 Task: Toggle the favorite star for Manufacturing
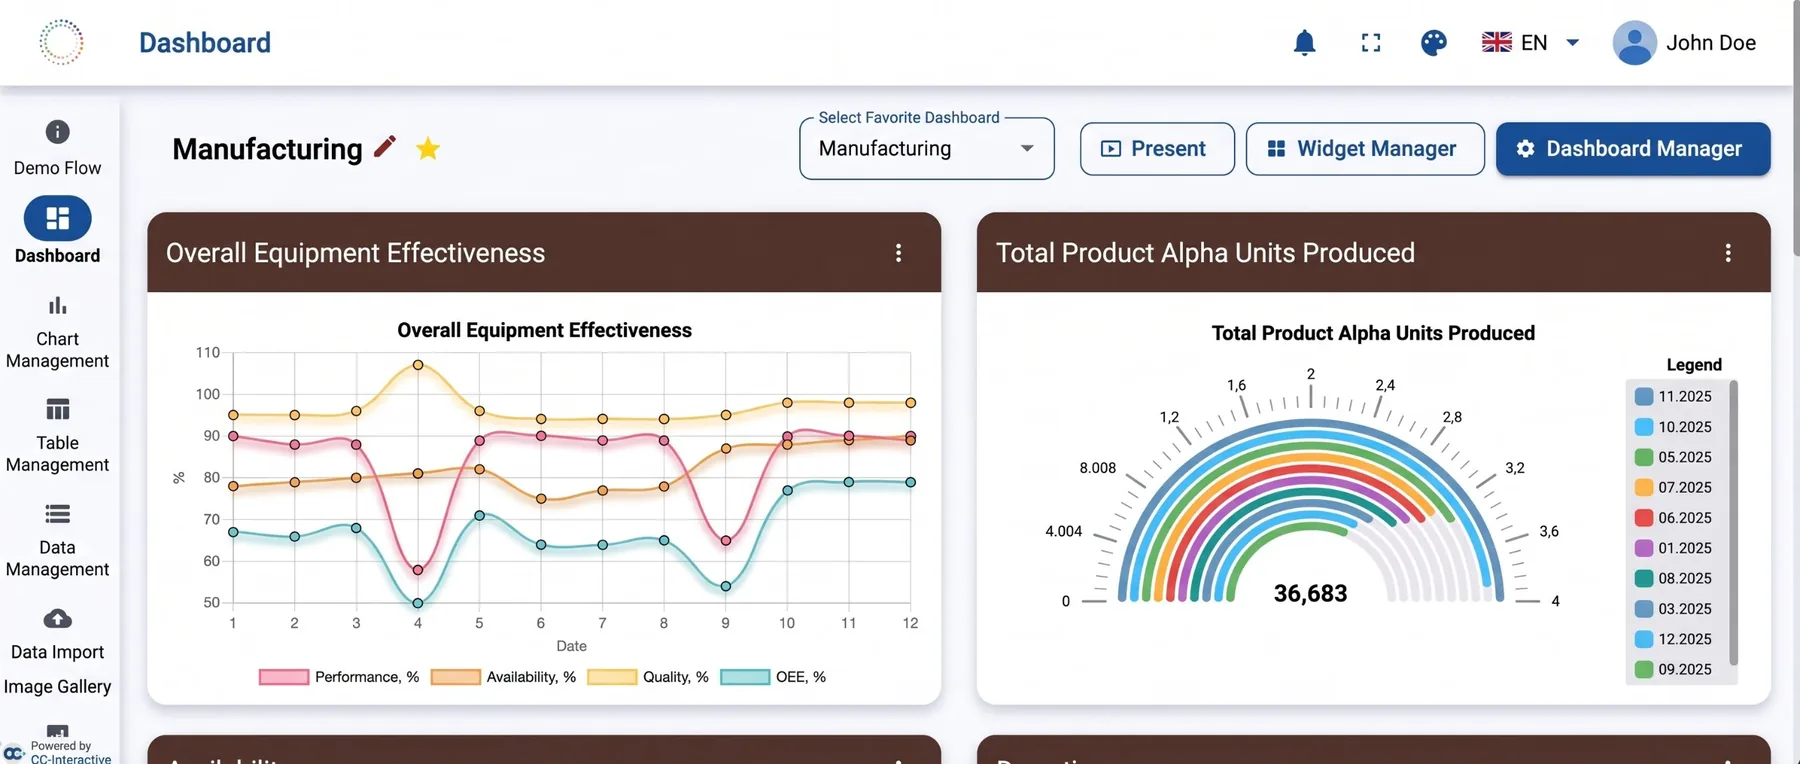[x=428, y=149]
